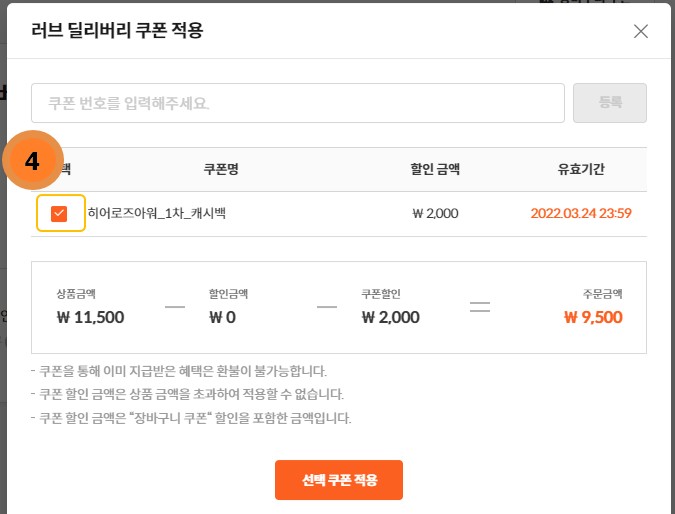Screen dimensions: 675x514
Task: Click the orange step 4 badge
Action: coord(32,162)
